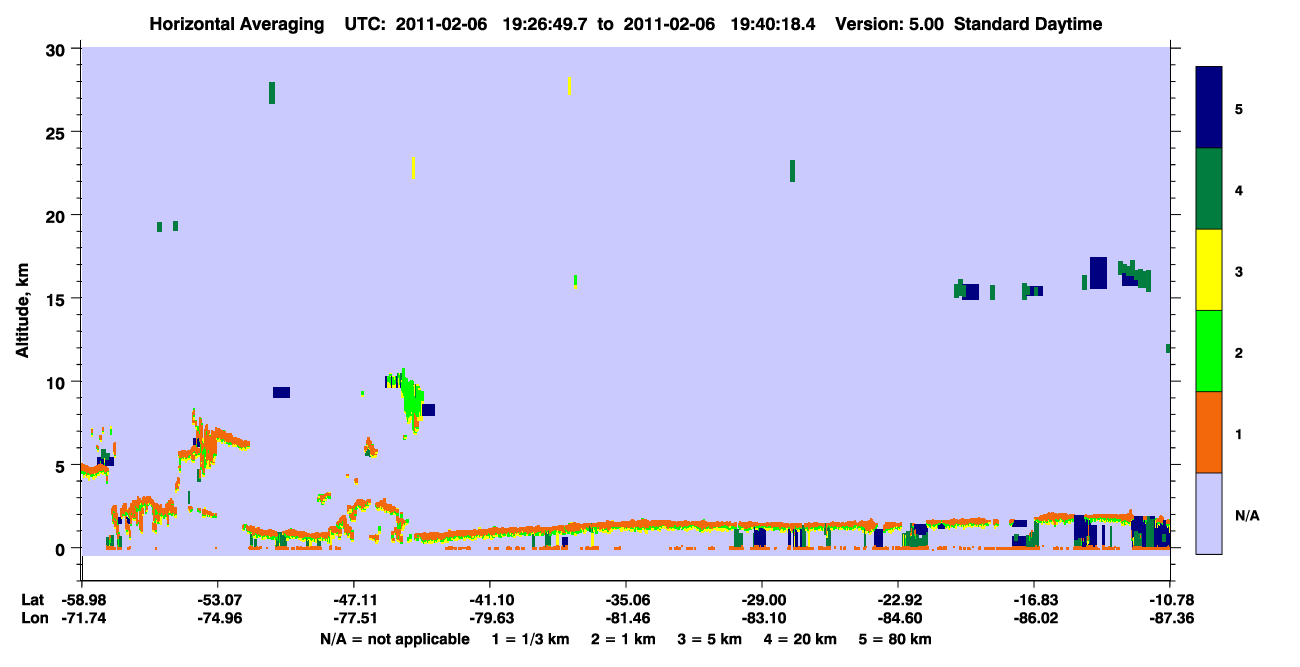Click the '4 = 20 km' caption
The width and height of the screenshot is (1300, 667).
tap(799, 639)
